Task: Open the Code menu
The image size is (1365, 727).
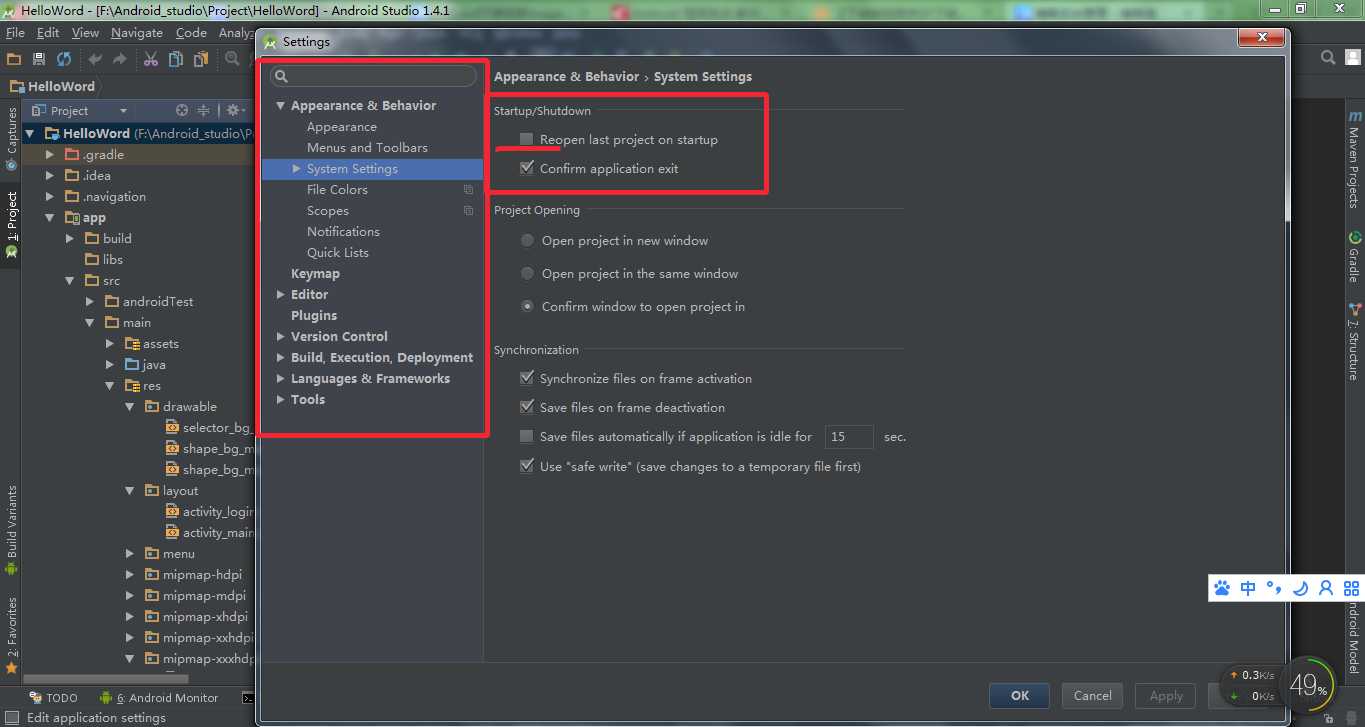Action: click(x=191, y=33)
